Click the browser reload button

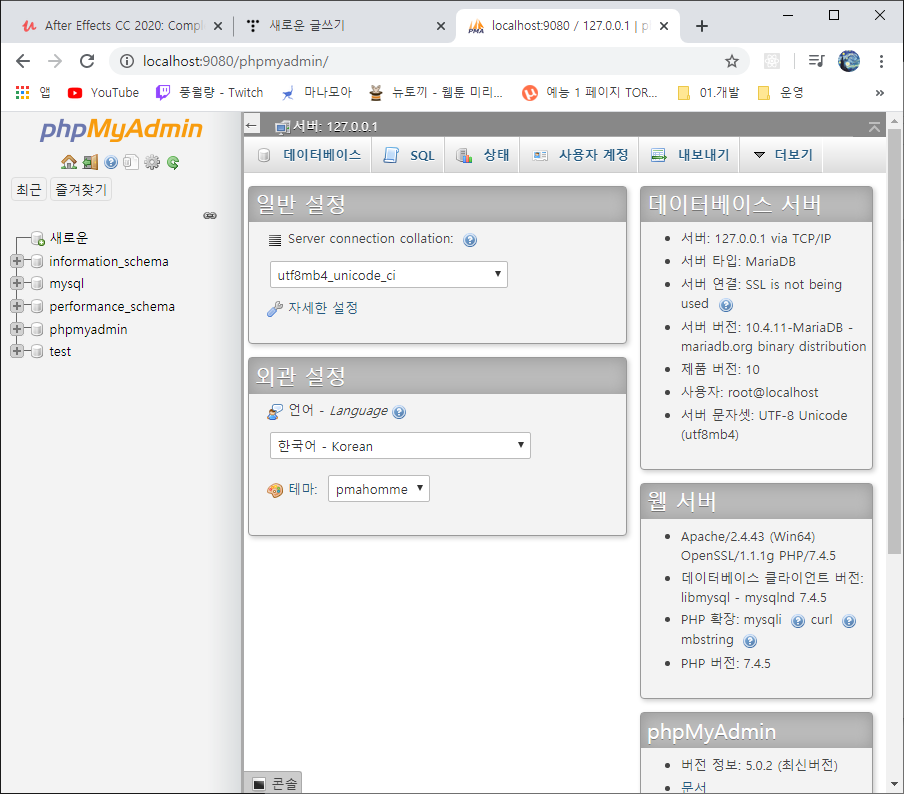point(87,61)
